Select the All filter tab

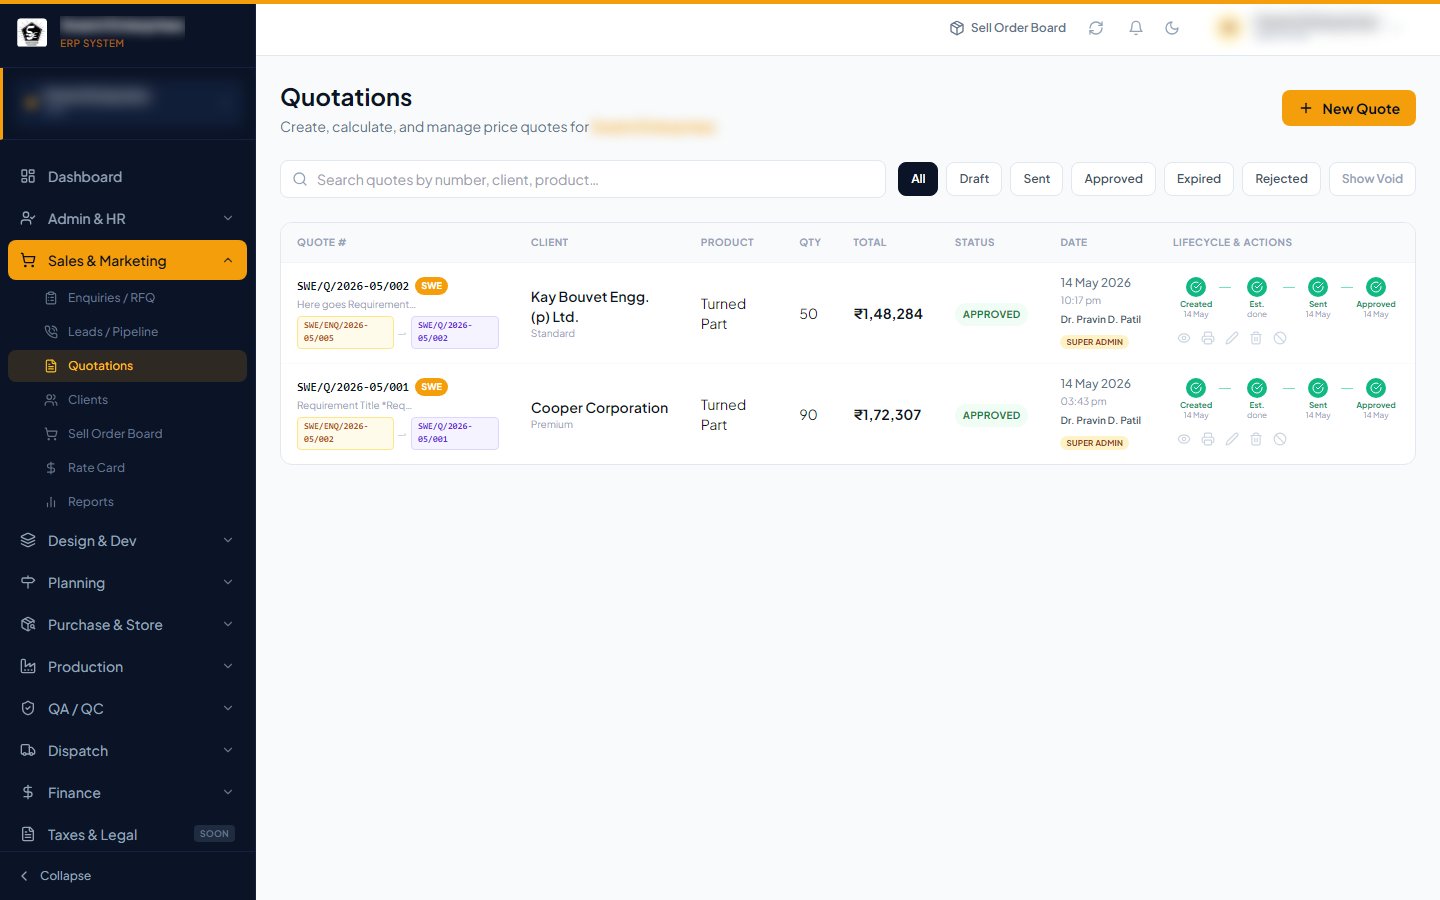tap(918, 179)
